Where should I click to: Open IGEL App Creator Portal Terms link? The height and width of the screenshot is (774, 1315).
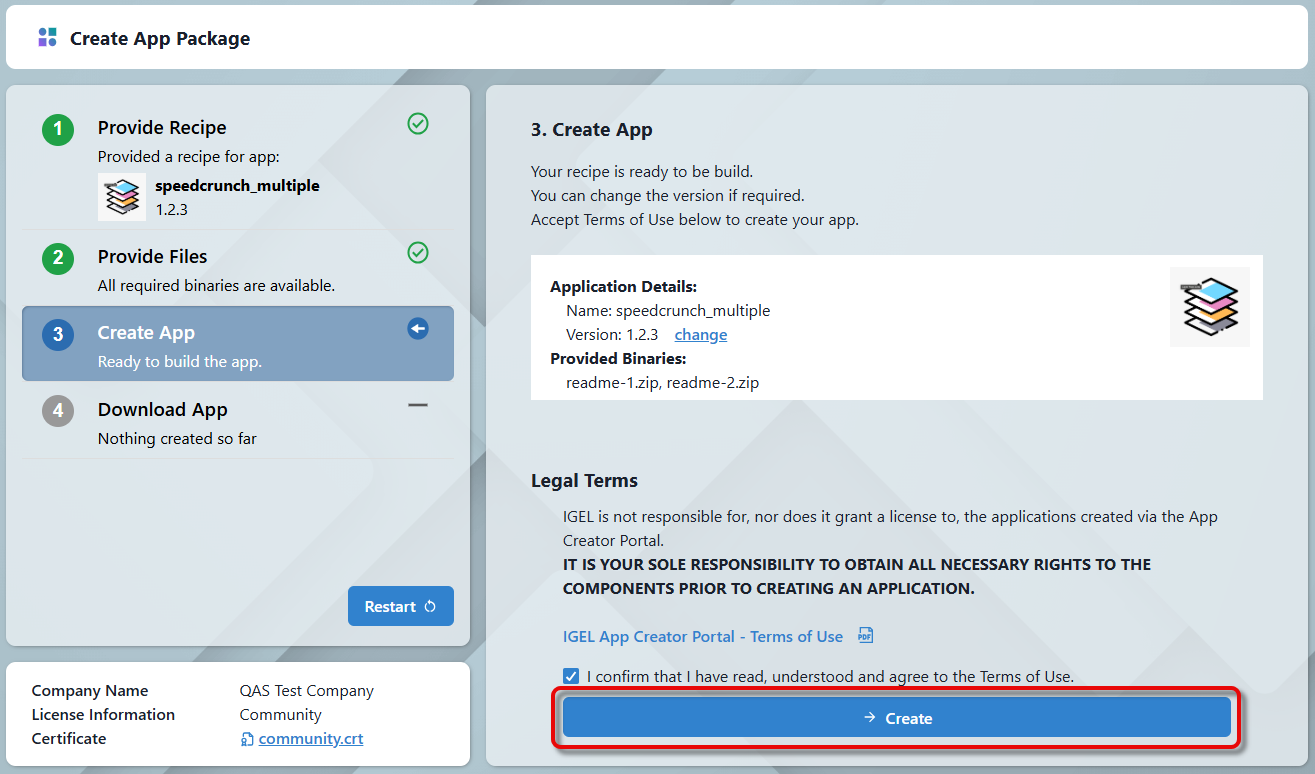(703, 637)
